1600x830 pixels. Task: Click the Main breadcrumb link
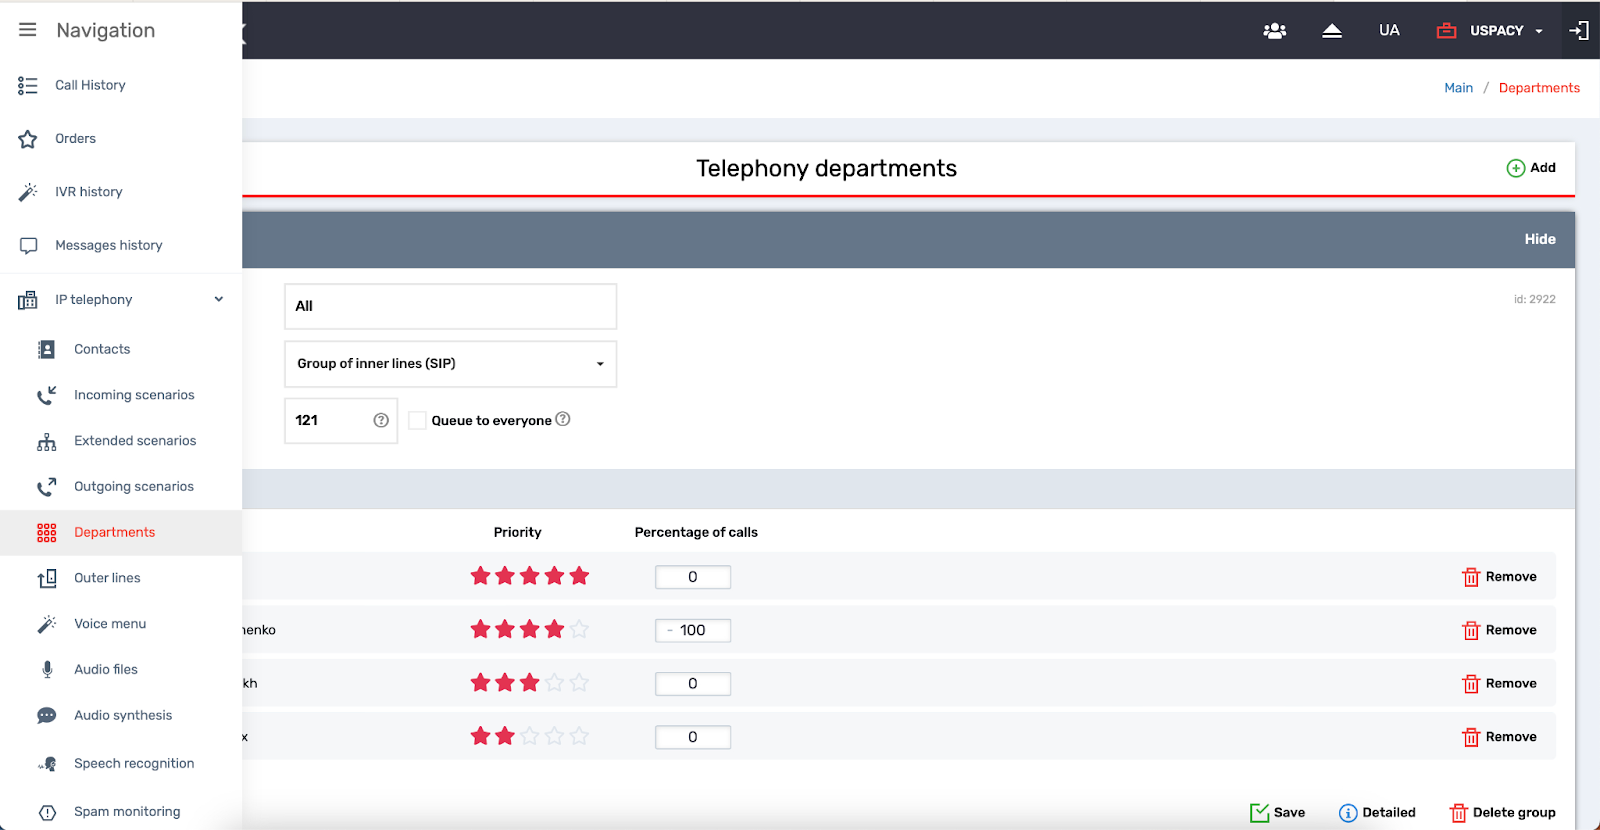point(1458,88)
